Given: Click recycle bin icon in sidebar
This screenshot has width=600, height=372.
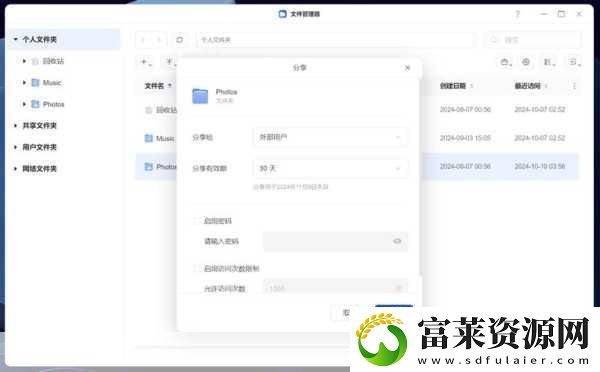Looking at the screenshot, I should [35, 61].
